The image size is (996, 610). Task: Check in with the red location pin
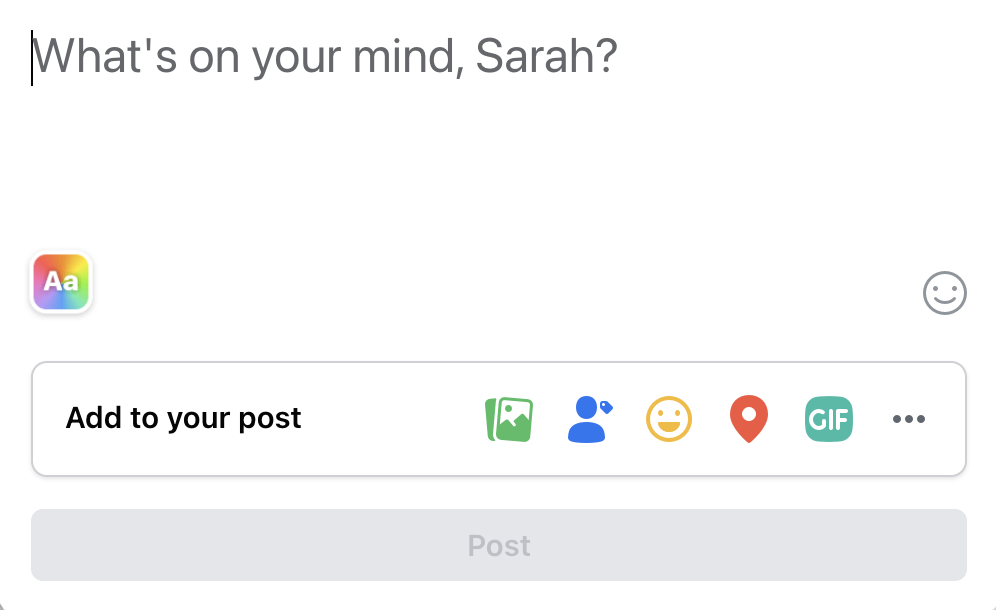pos(749,419)
